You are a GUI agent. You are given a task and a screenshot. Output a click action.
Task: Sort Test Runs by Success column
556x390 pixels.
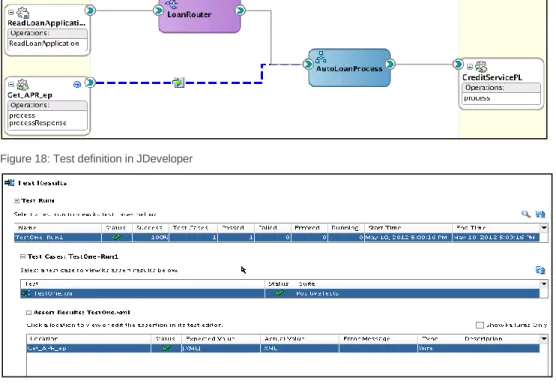(x=150, y=228)
